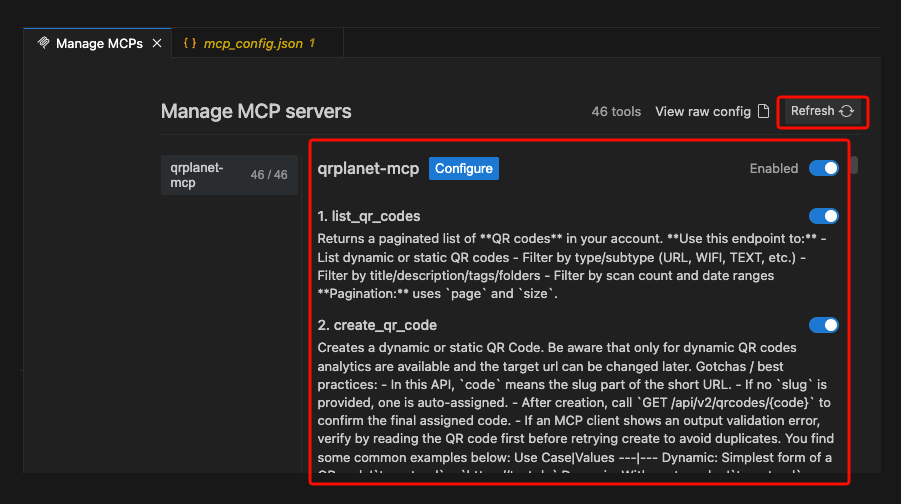Image resolution: width=901 pixels, height=504 pixels.
Task: Click the '2. create_qr_code' heading
Action: pyautogui.click(x=377, y=325)
